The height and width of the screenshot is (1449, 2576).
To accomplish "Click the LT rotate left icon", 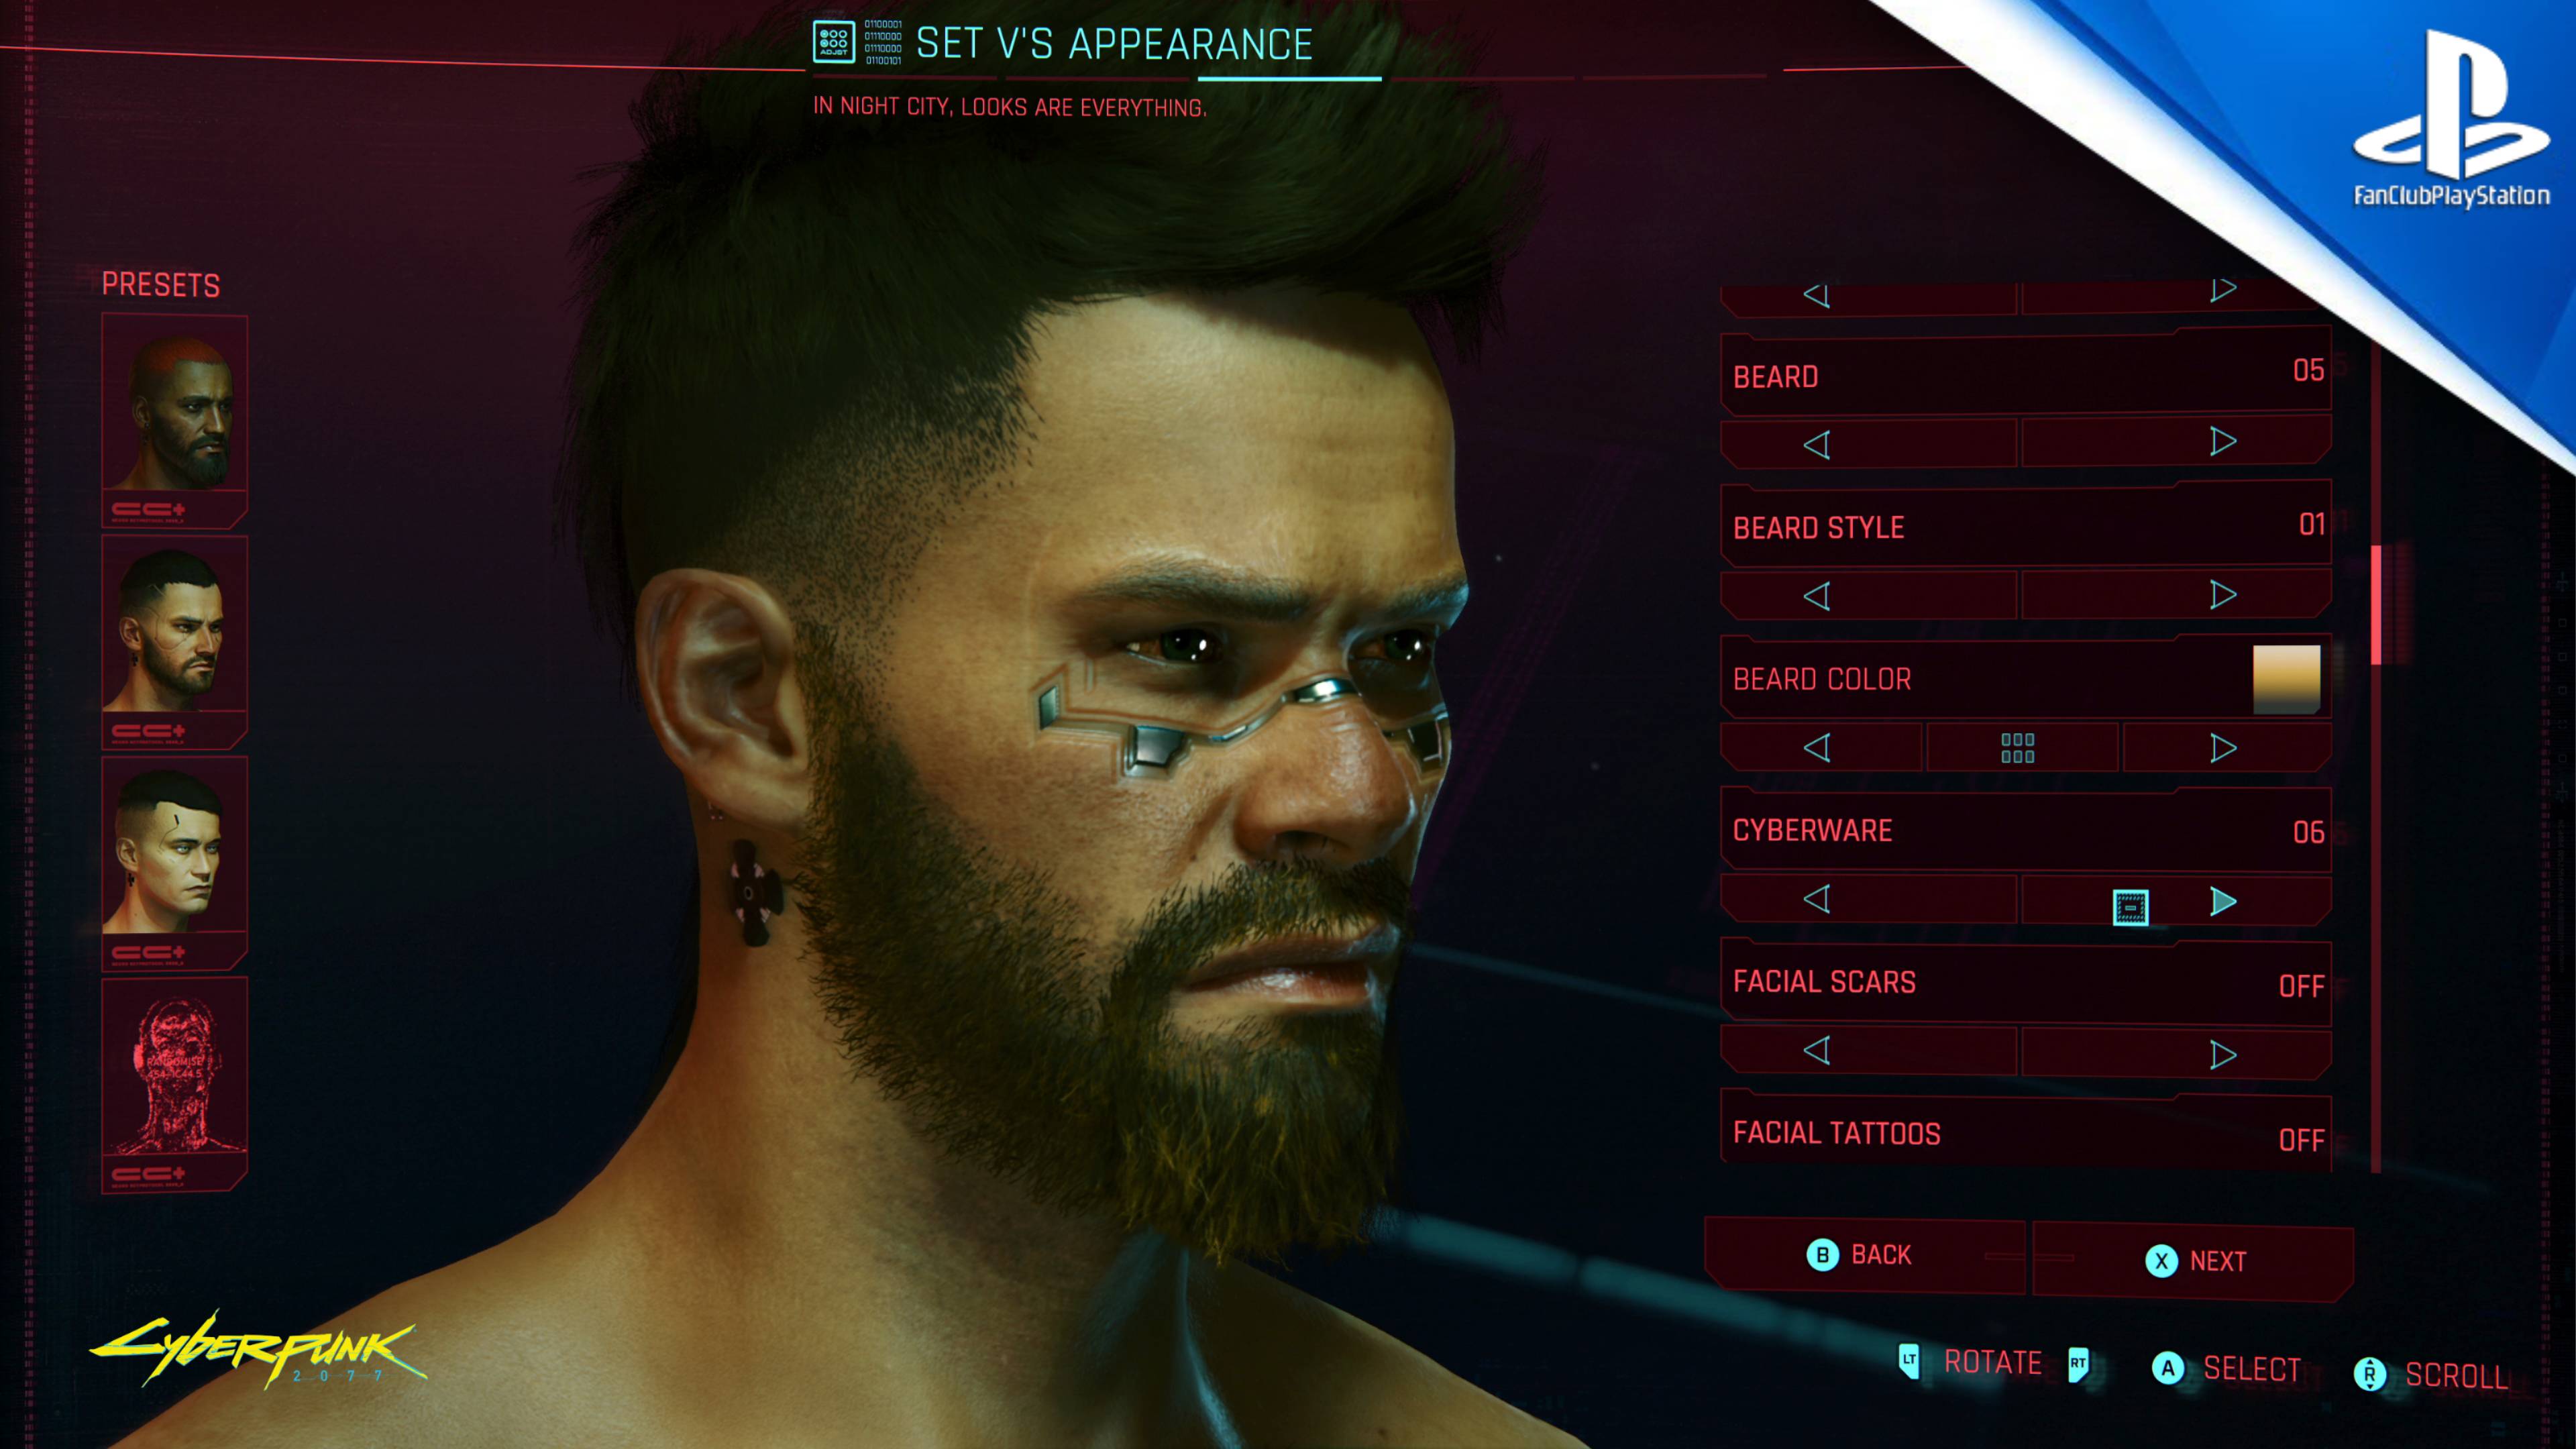I will [1908, 1361].
